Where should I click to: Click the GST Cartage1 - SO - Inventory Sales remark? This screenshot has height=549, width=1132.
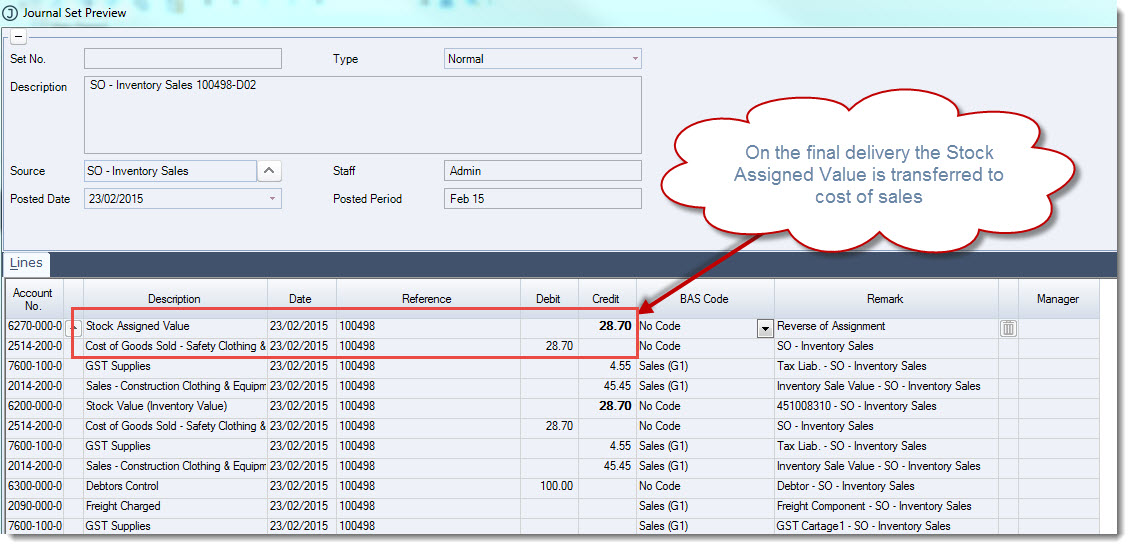coord(886,526)
